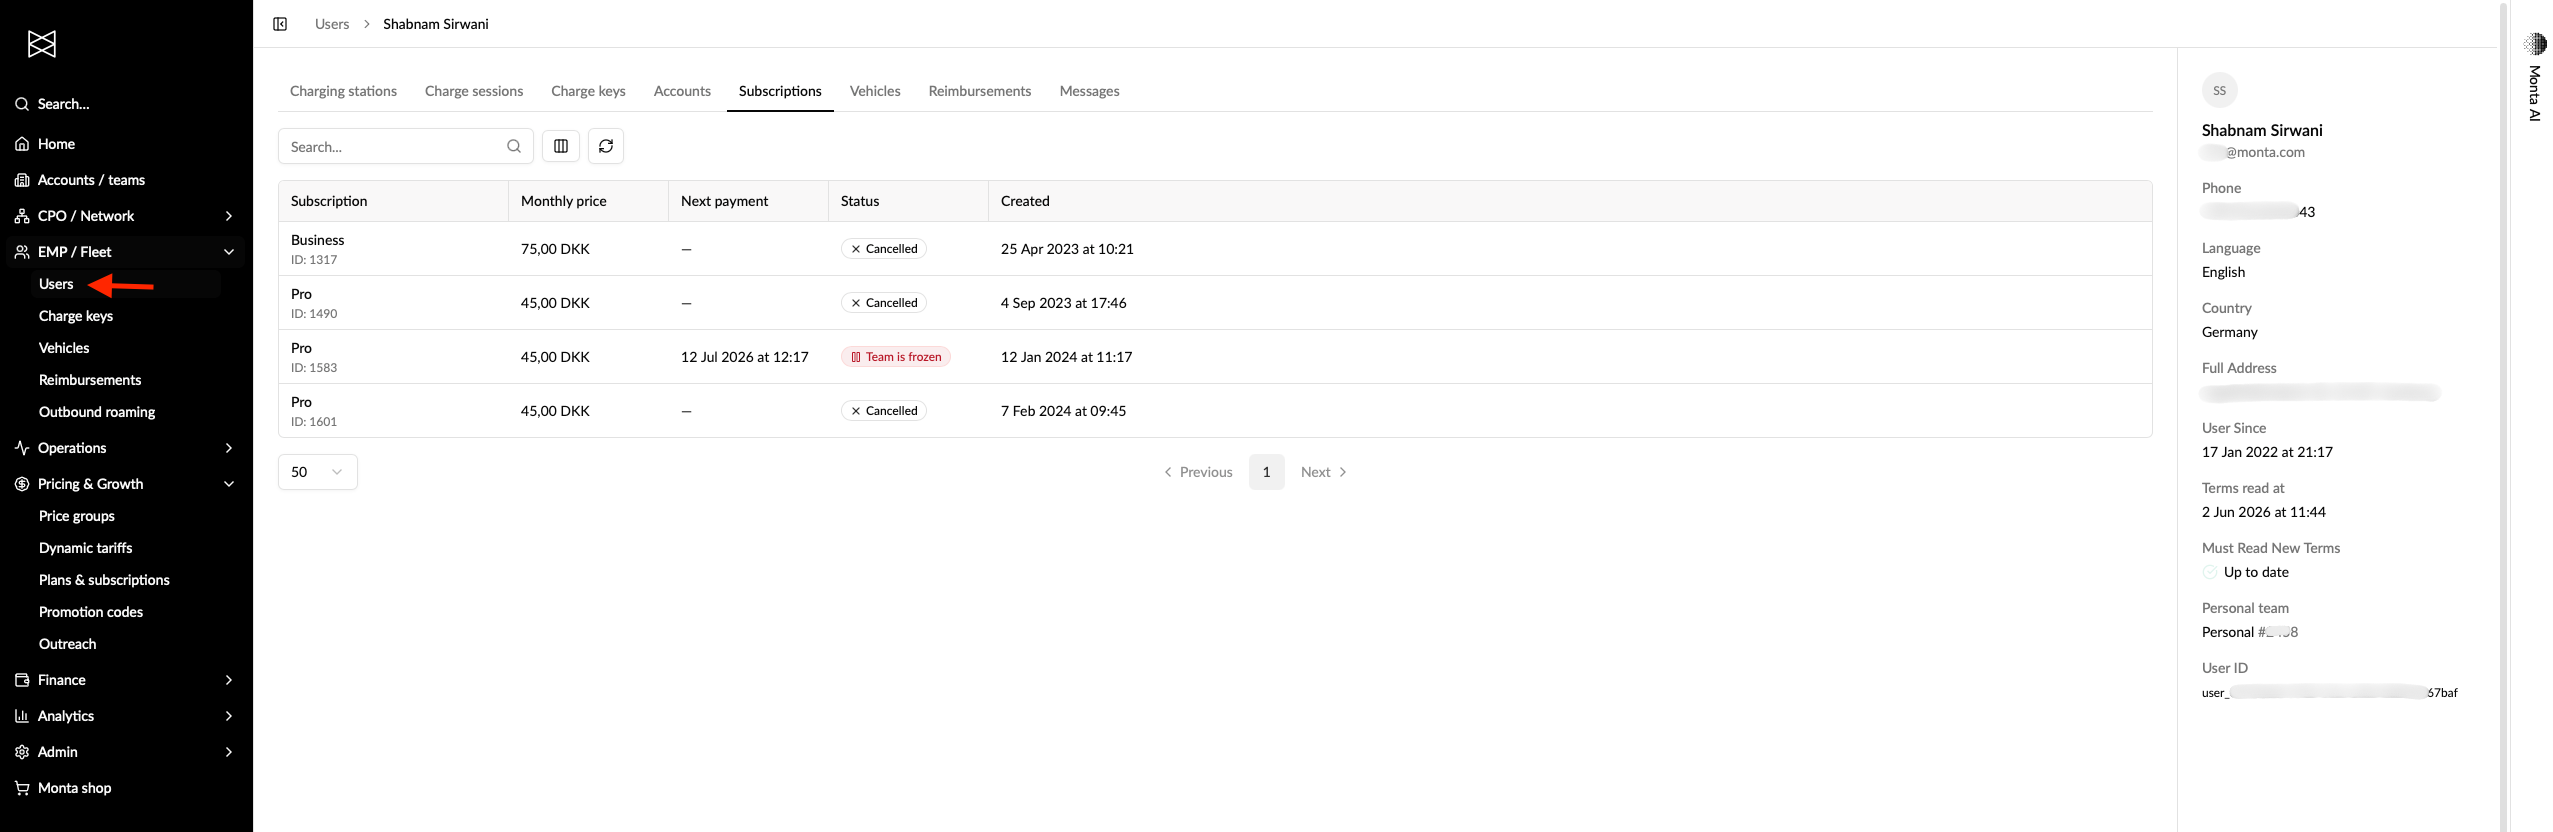Go to the Previous page

pos(1198,472)
